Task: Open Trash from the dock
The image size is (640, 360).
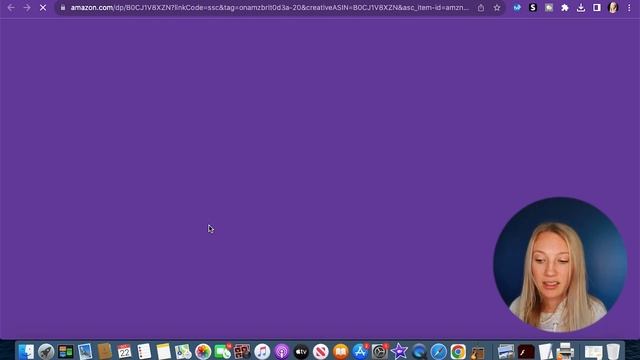Action: coord(613,351)
